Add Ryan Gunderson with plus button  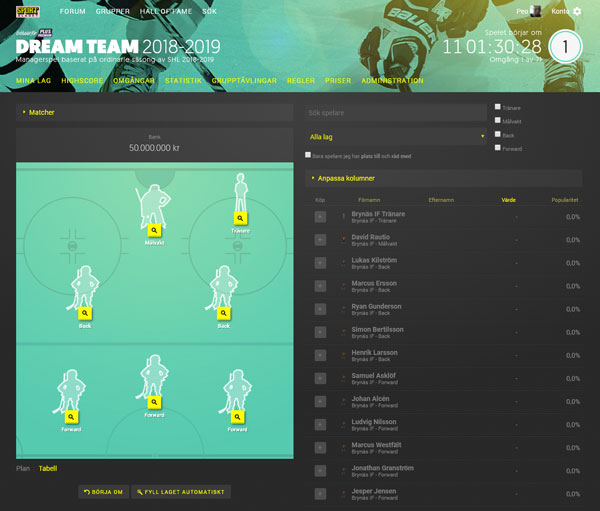click(320, 309)
